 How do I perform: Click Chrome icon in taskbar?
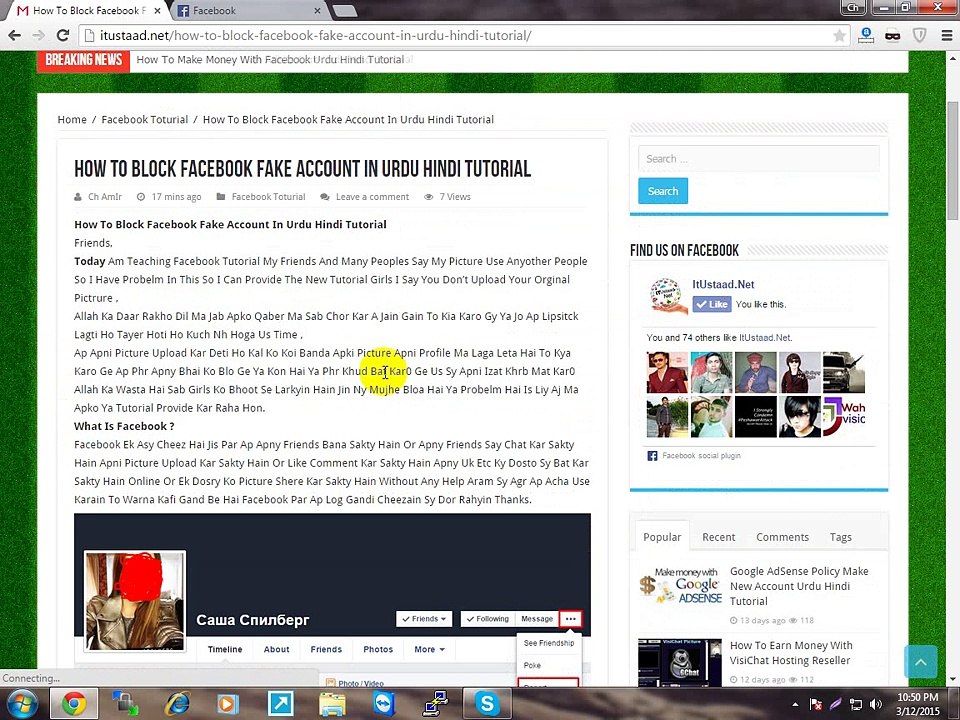click(x=73, y=703)
